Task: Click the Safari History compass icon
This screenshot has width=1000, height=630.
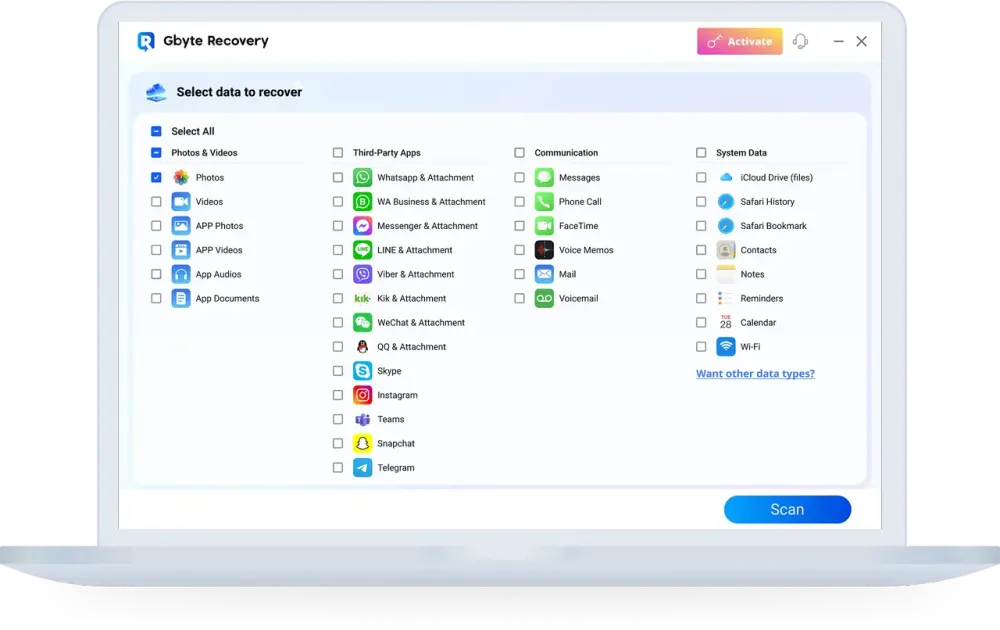Action: (x=726, y=201)
